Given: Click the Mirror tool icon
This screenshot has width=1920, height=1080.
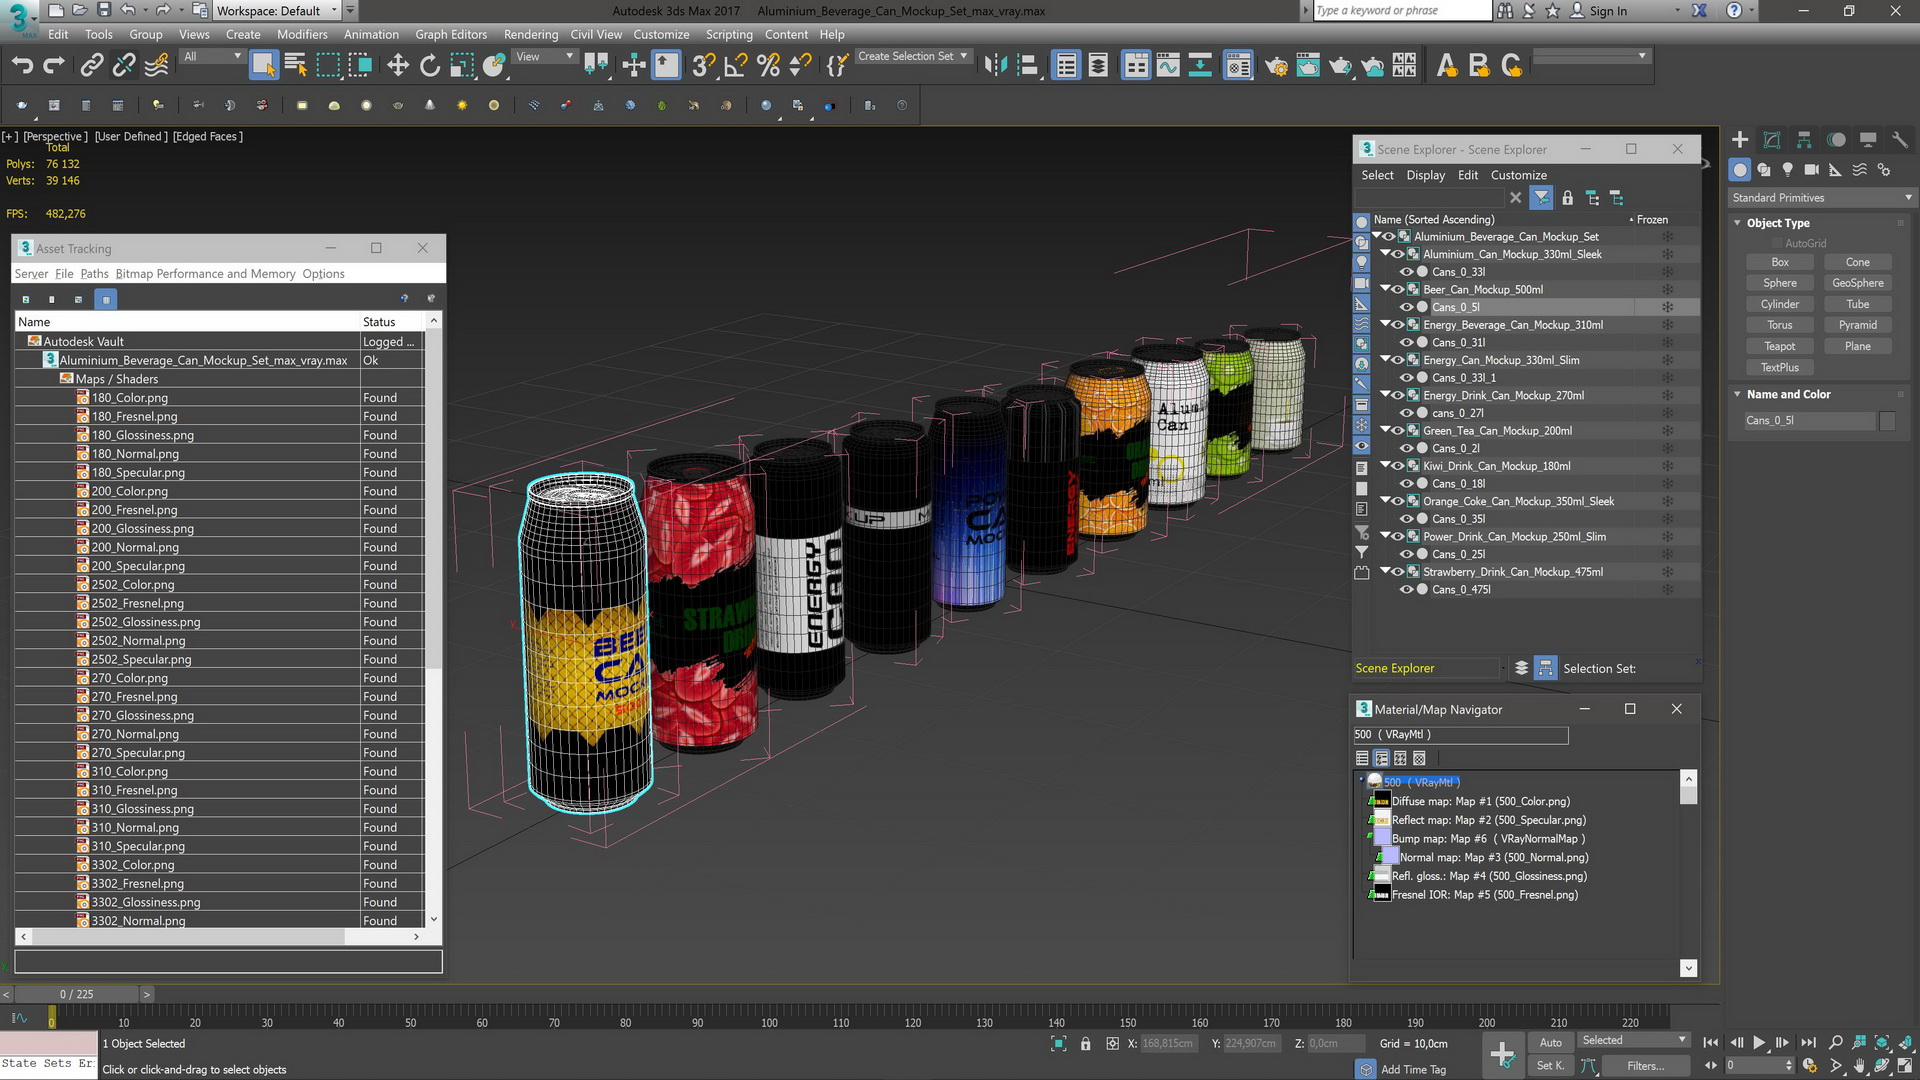Looking at the screenshot, I should [995, 66].
